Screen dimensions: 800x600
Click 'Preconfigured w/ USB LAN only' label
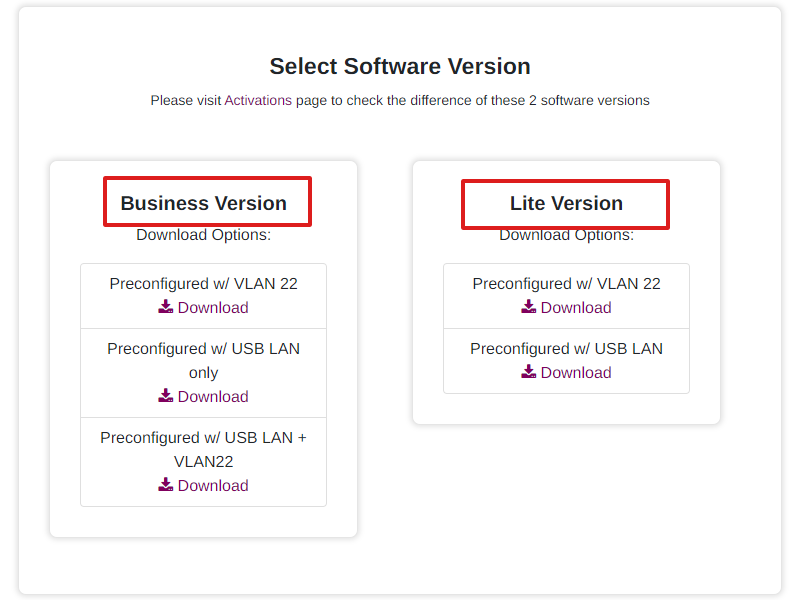[204, 361]
